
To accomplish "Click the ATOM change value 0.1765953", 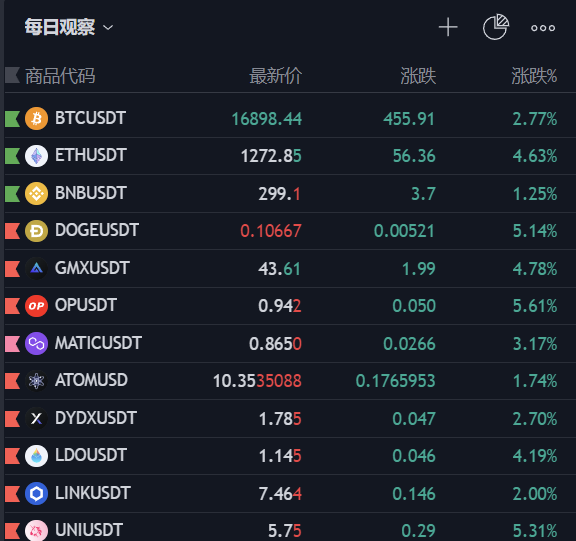I will click(396, 381).
